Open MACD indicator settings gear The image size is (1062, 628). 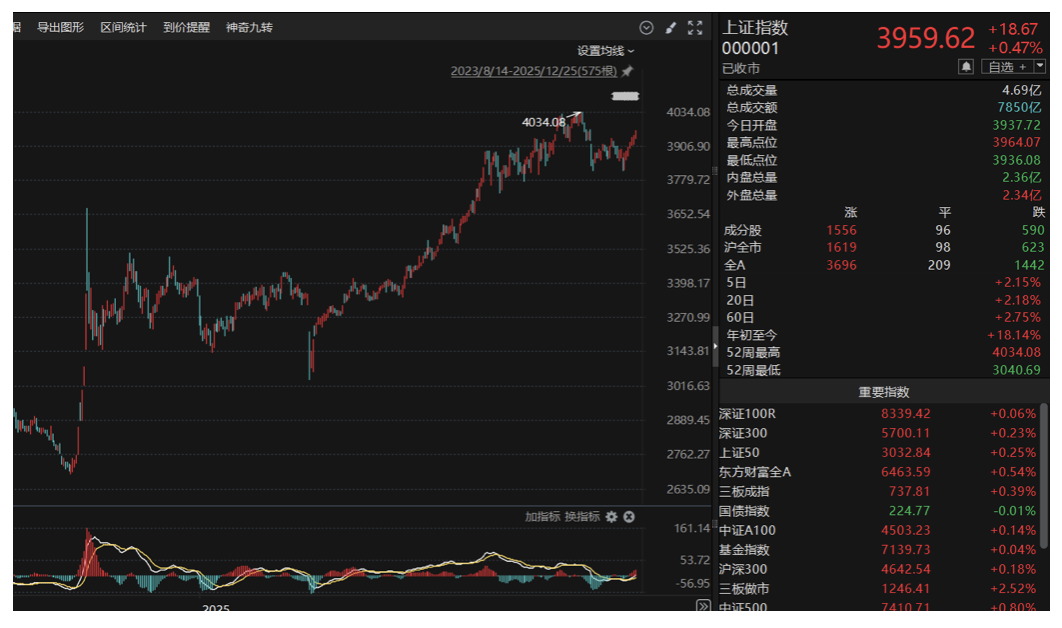click(611, 517)
